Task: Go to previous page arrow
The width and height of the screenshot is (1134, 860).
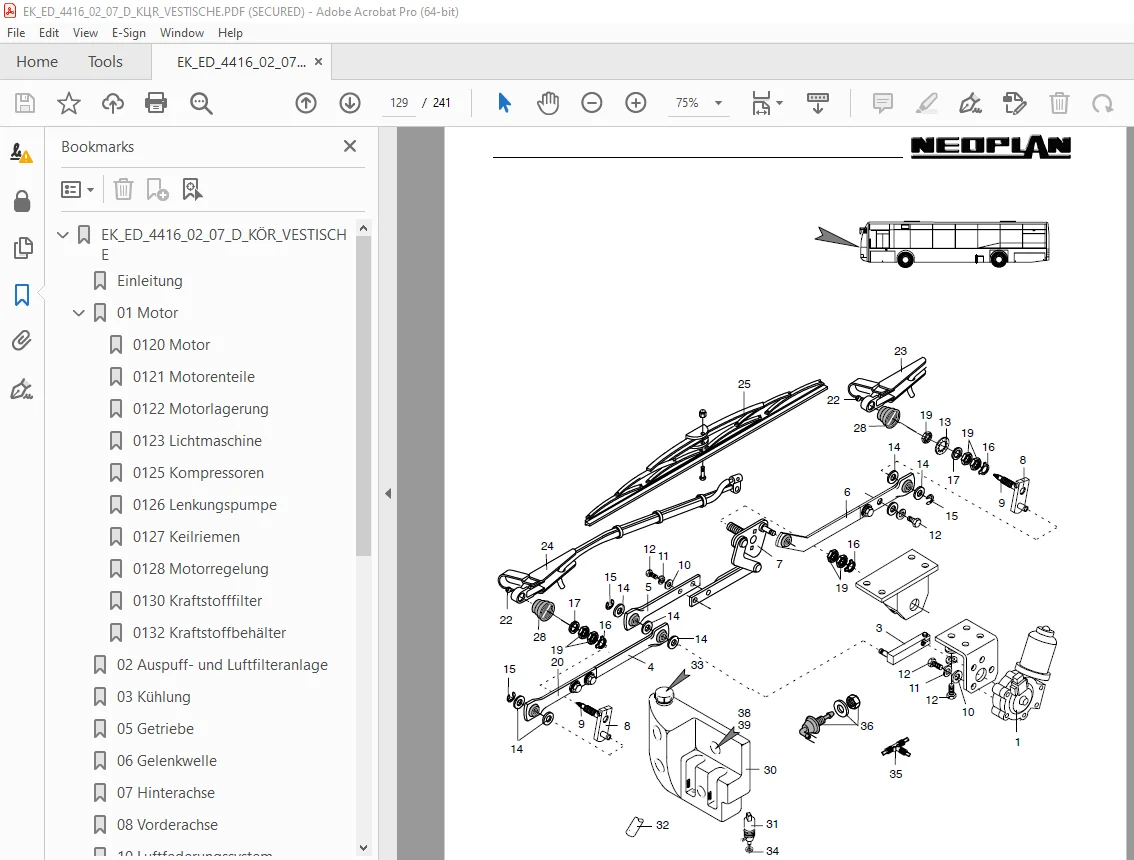Action: (306, 103)
